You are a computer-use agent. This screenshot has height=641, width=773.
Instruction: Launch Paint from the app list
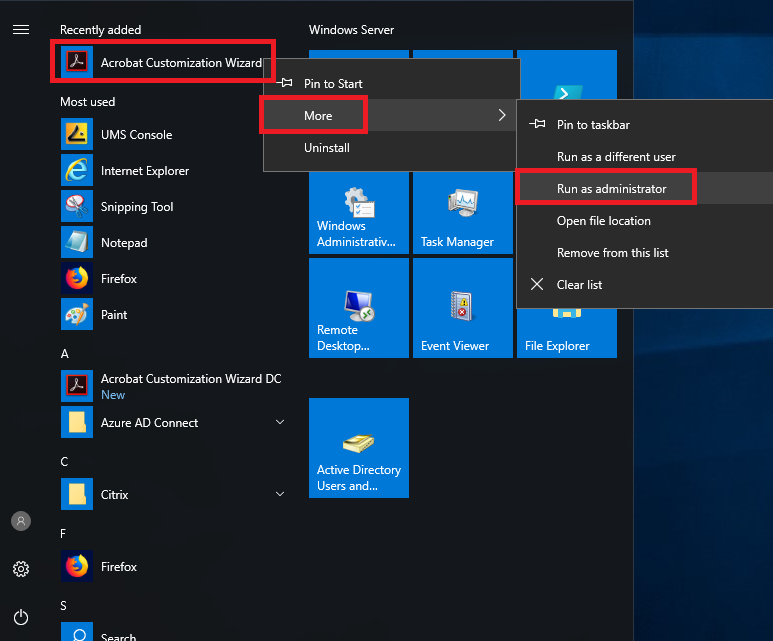114,315
